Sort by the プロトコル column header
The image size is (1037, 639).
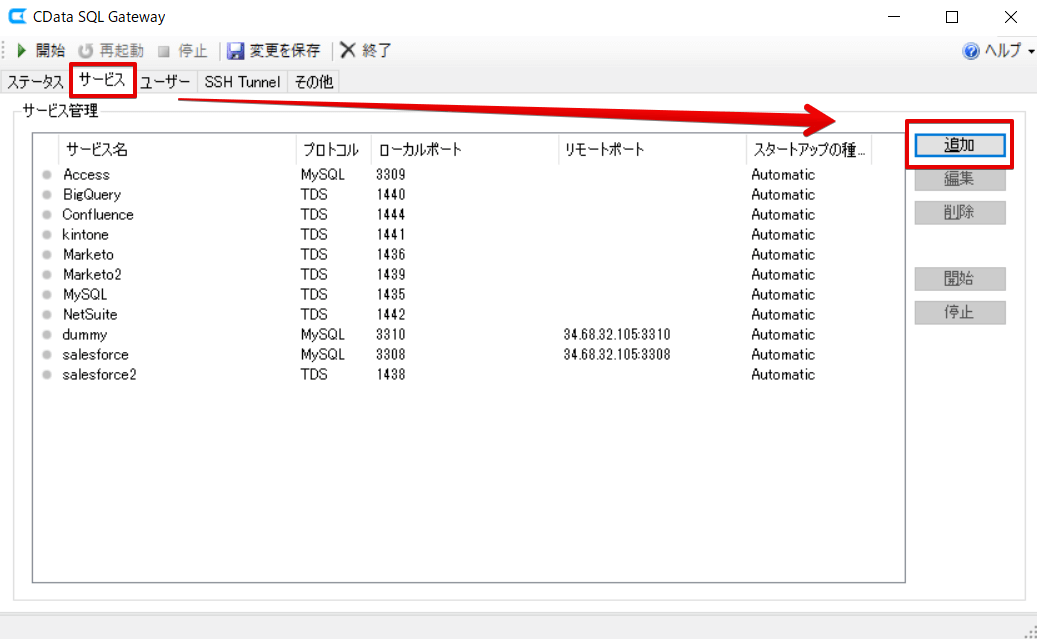coord(333,149)
